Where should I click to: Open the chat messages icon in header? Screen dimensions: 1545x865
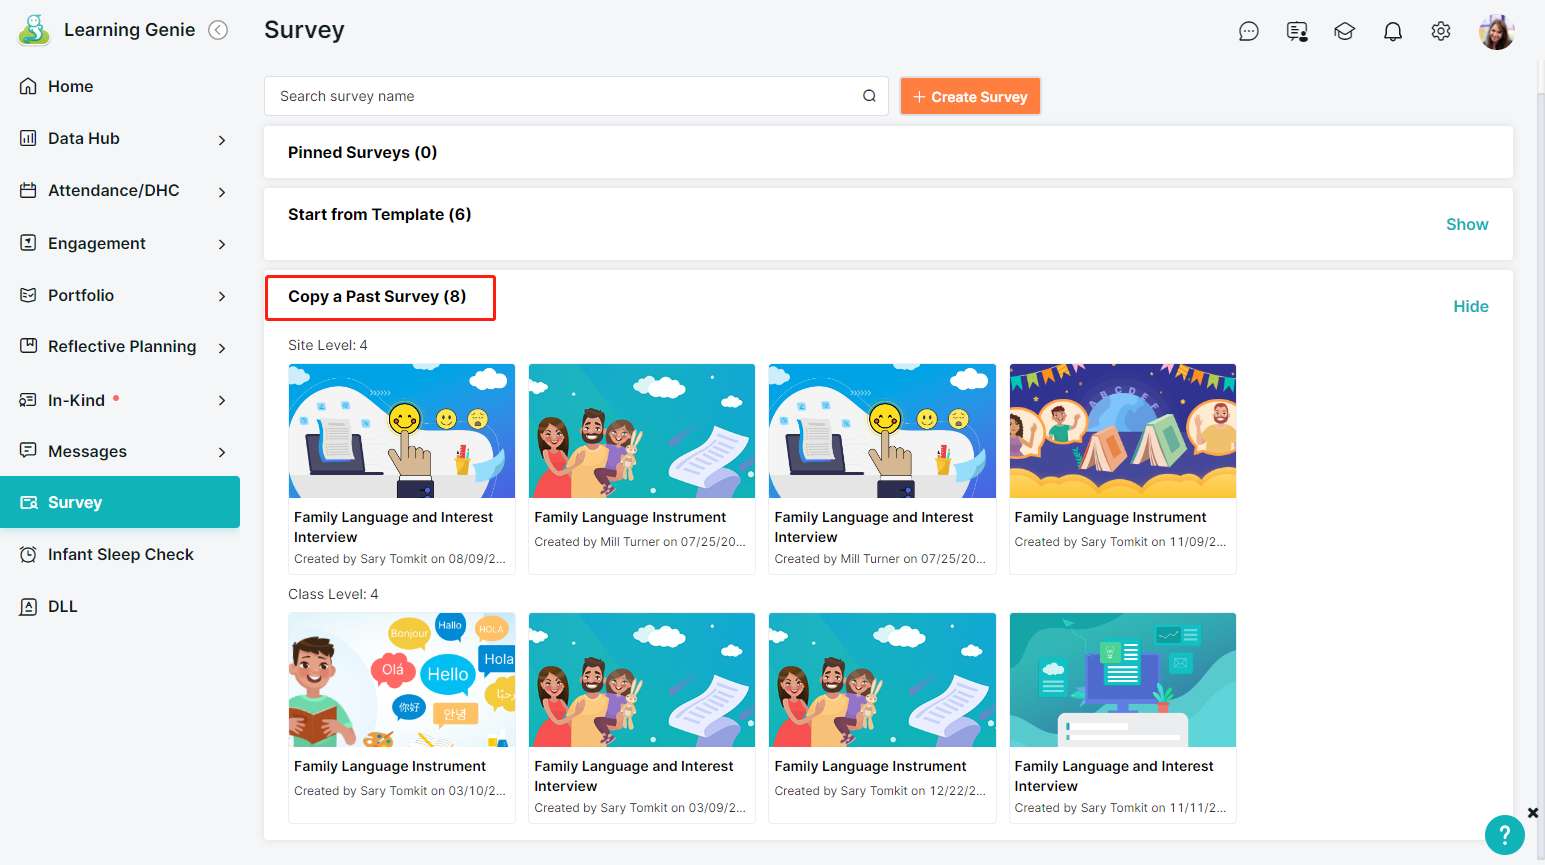pyautogui.click(x=1249, y=32)
